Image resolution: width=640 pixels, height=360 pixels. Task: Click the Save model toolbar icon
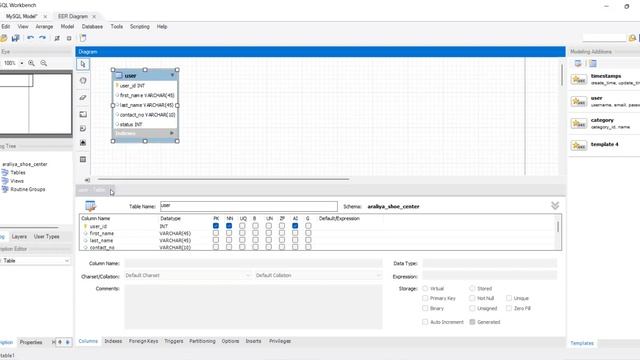(16, 38)
